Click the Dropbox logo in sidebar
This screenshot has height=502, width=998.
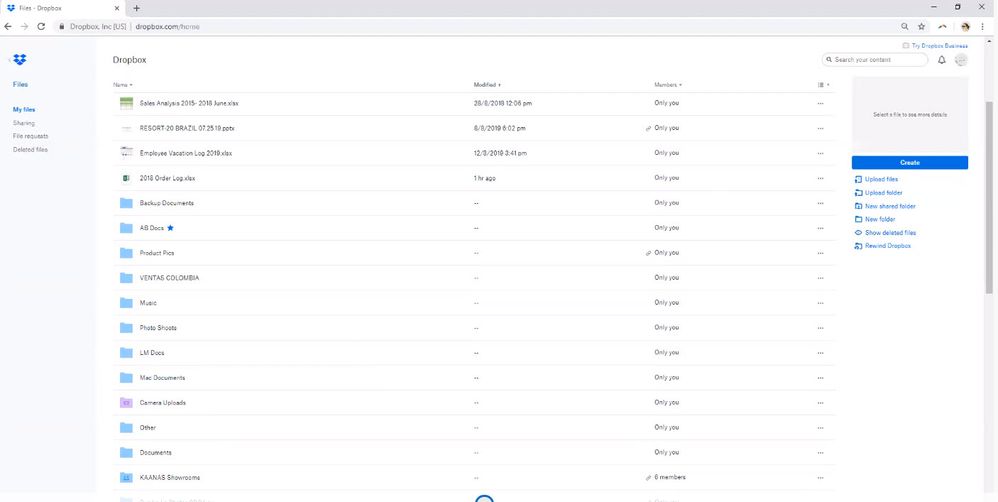(x=20, y=60)
